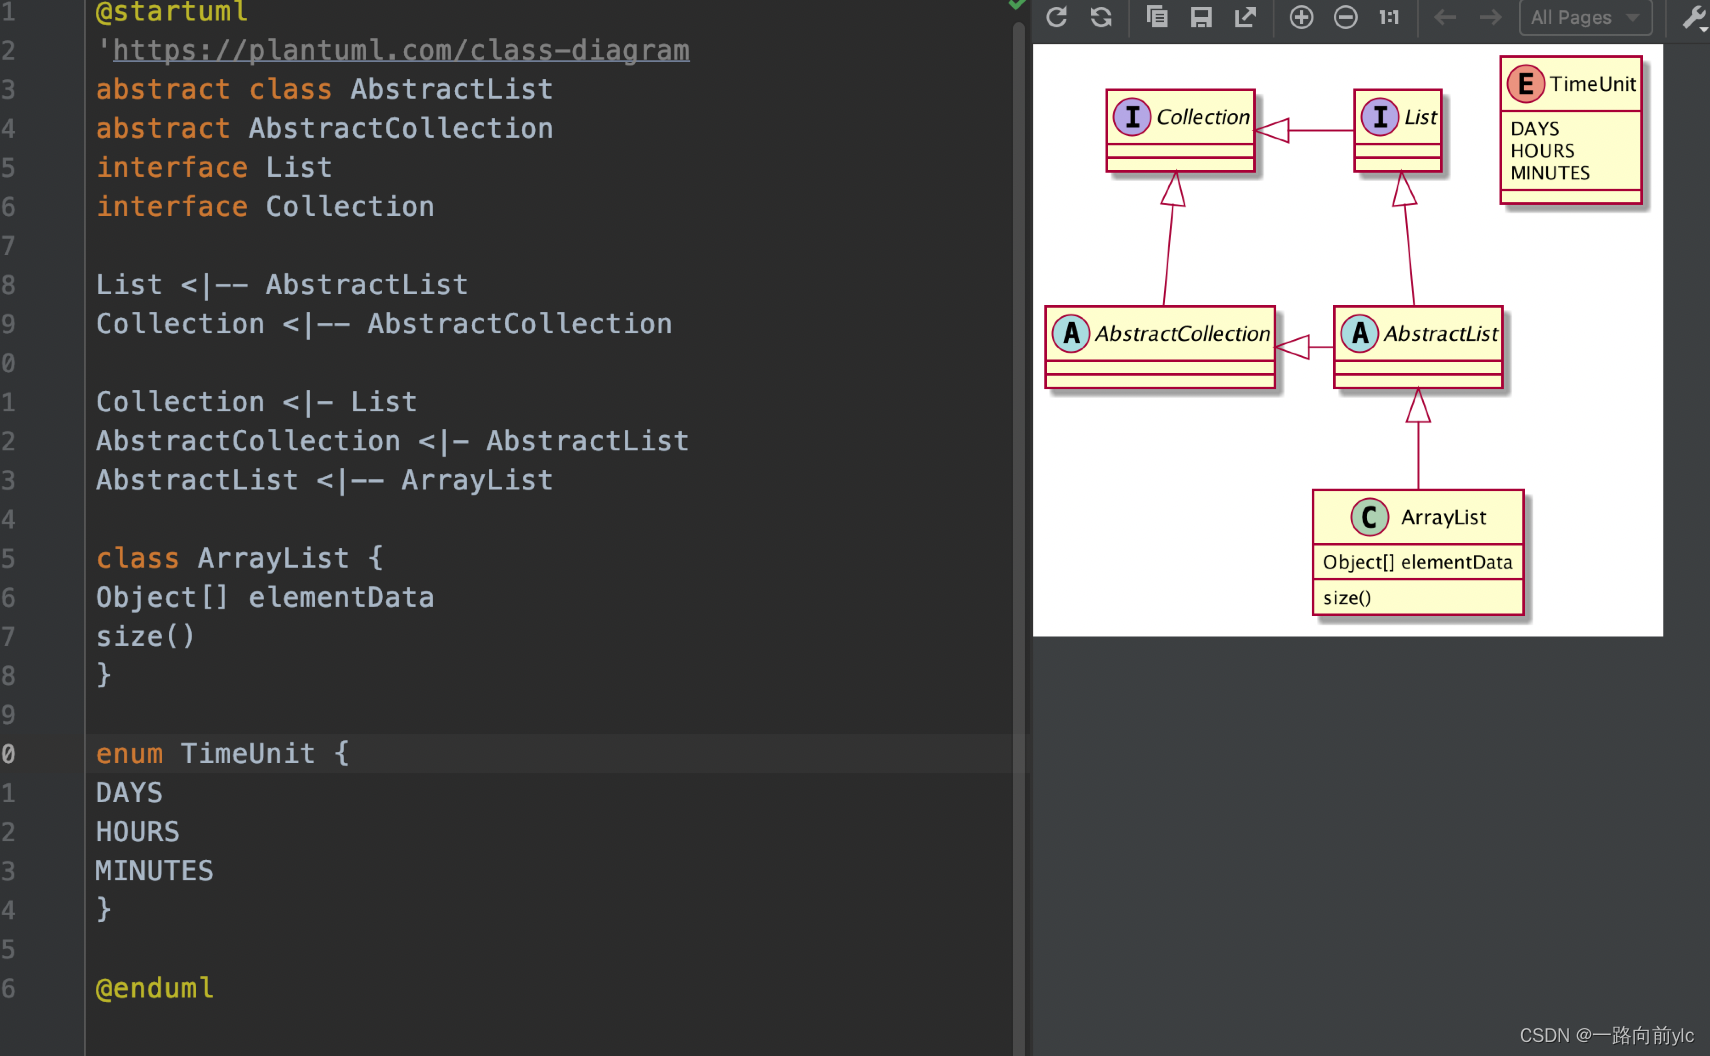The width and height of the screenshot is (1710, 1056).
Task: Refresh the PlantUML diagram preview
Action: point(1056,17)
